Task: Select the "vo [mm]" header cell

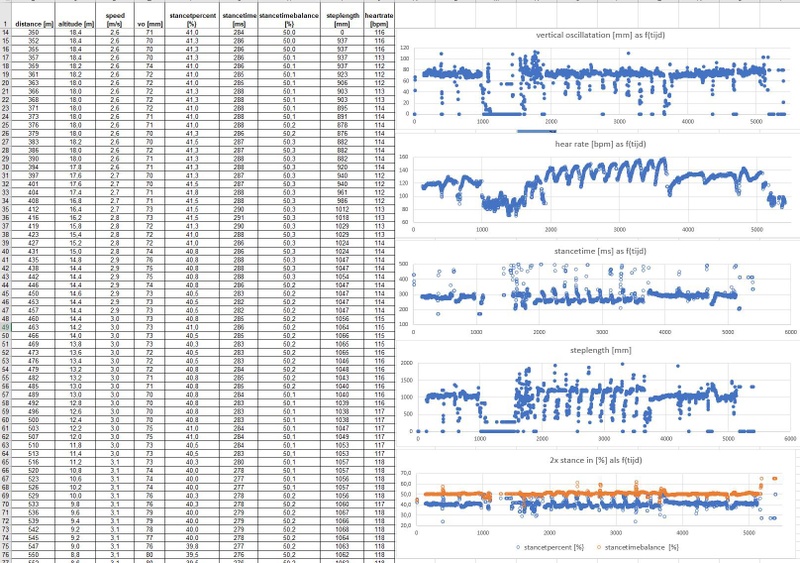Action: 149,16
